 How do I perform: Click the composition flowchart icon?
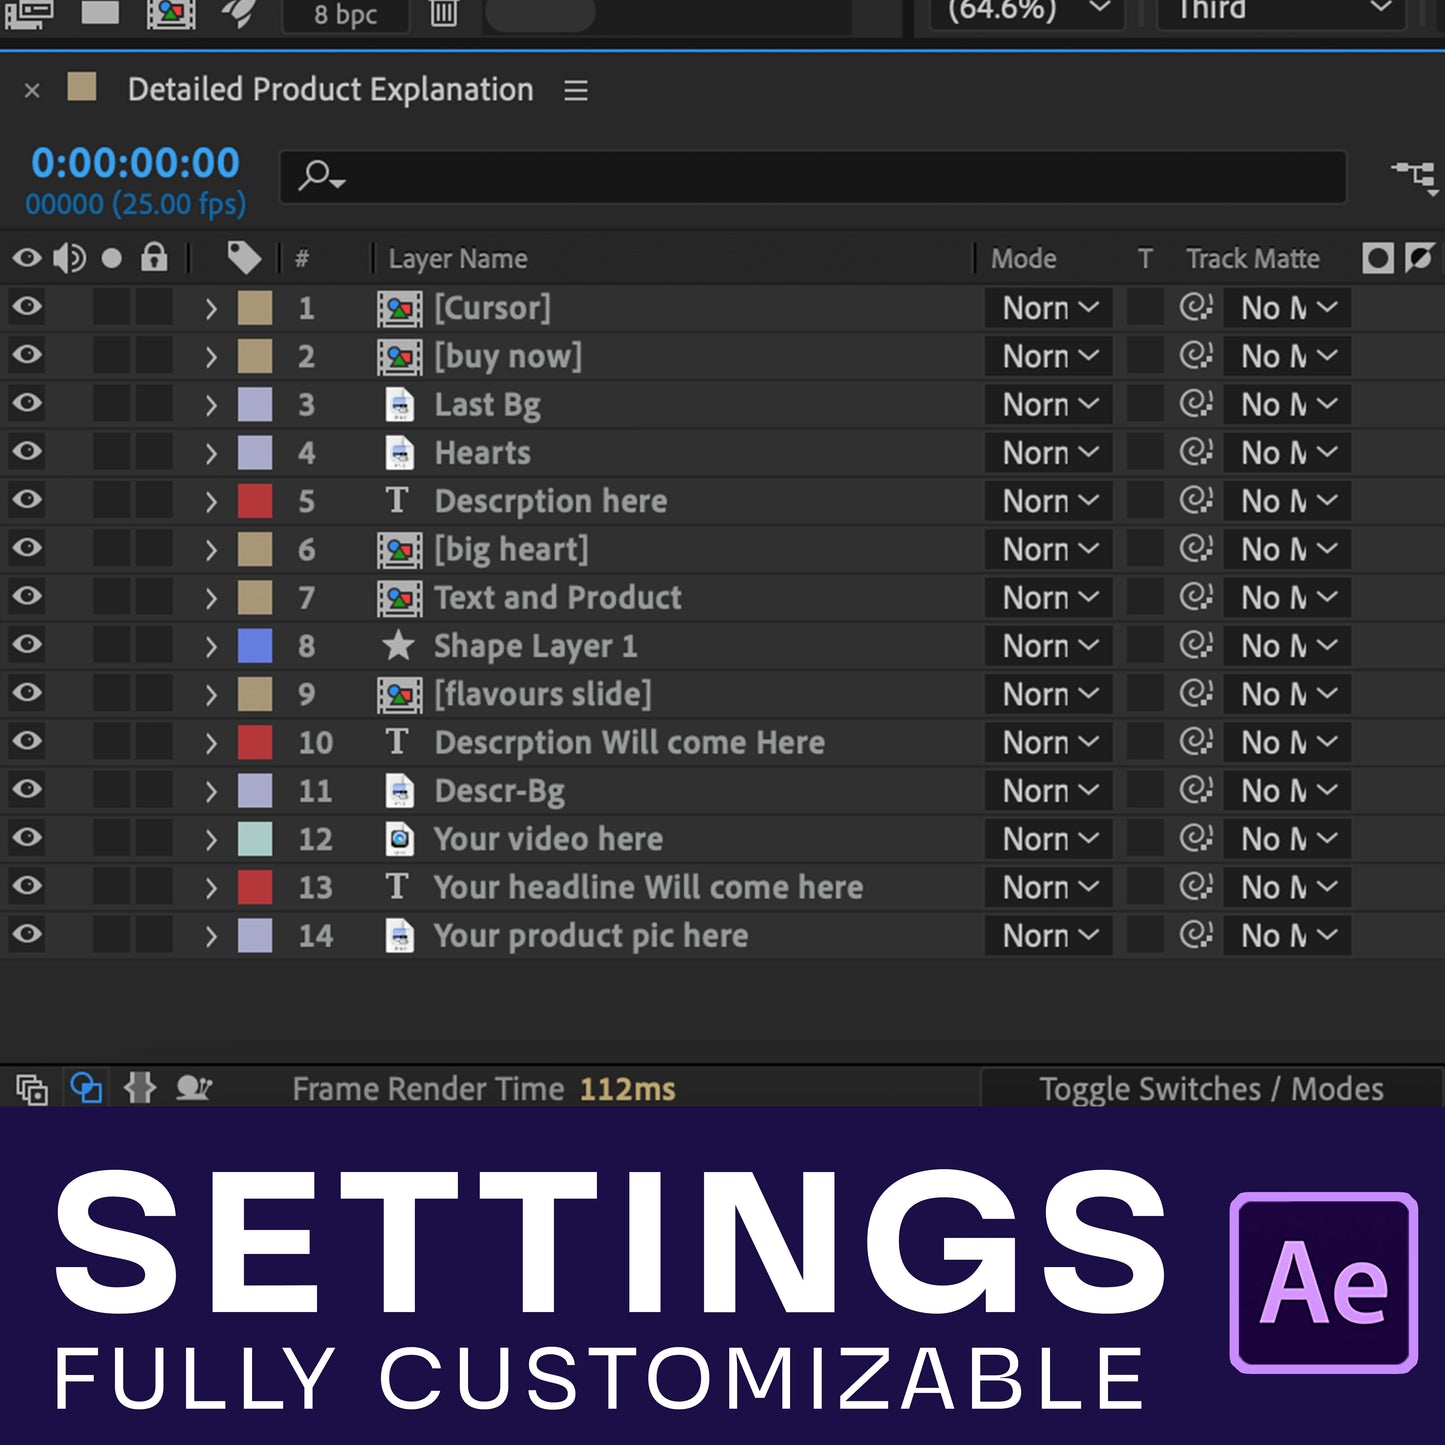click(1414, 177)
